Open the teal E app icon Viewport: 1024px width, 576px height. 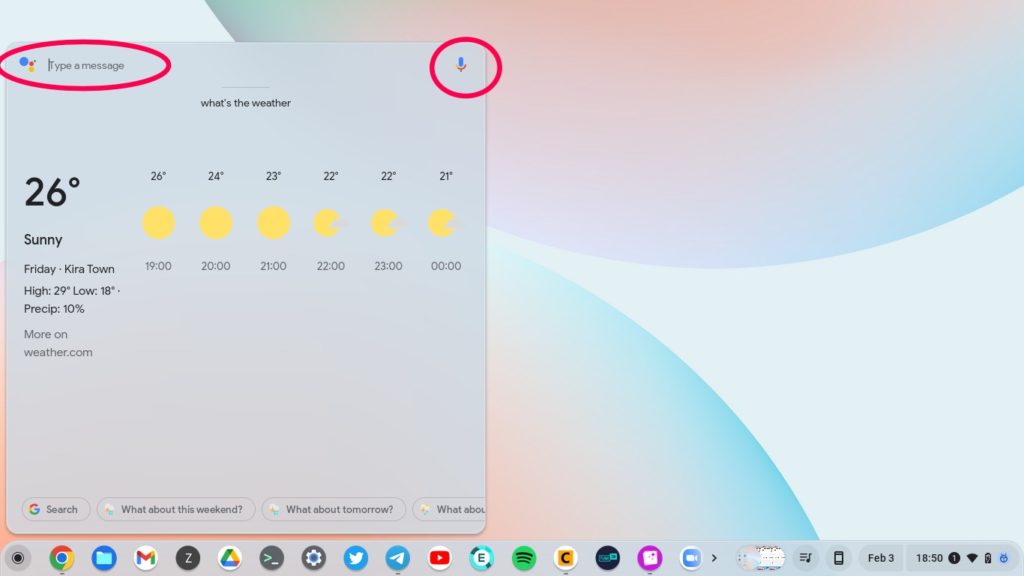(x=481, y=558)
